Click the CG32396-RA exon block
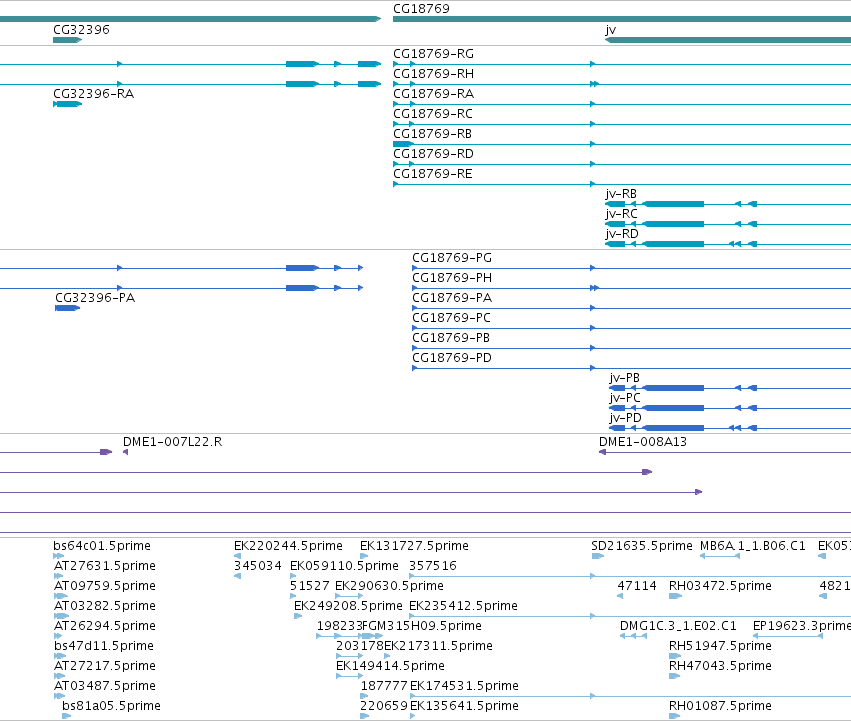Viewport: 851px width, 721px height. point(67,104)
